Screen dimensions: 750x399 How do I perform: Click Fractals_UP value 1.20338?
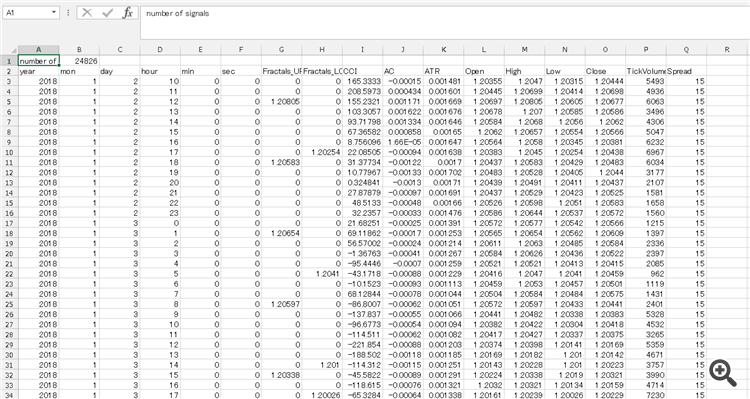(281, 375)
